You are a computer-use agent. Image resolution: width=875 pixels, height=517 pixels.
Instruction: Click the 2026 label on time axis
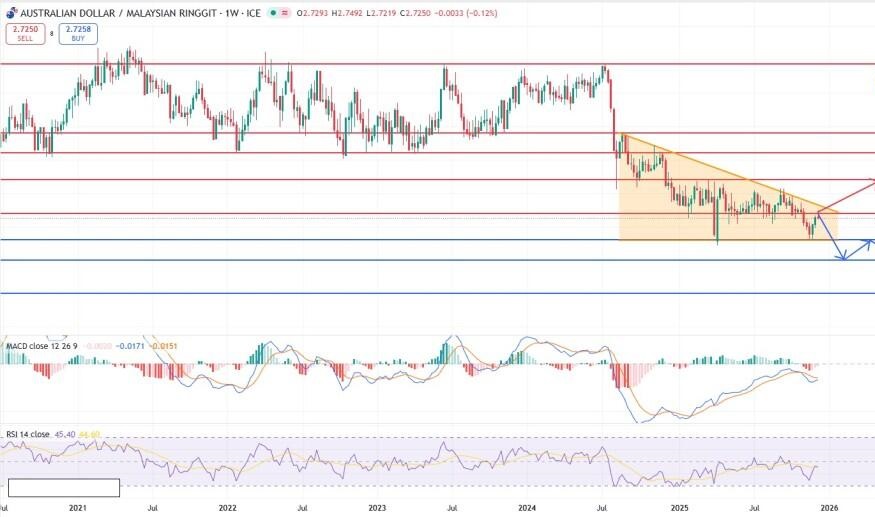(829, 507)
